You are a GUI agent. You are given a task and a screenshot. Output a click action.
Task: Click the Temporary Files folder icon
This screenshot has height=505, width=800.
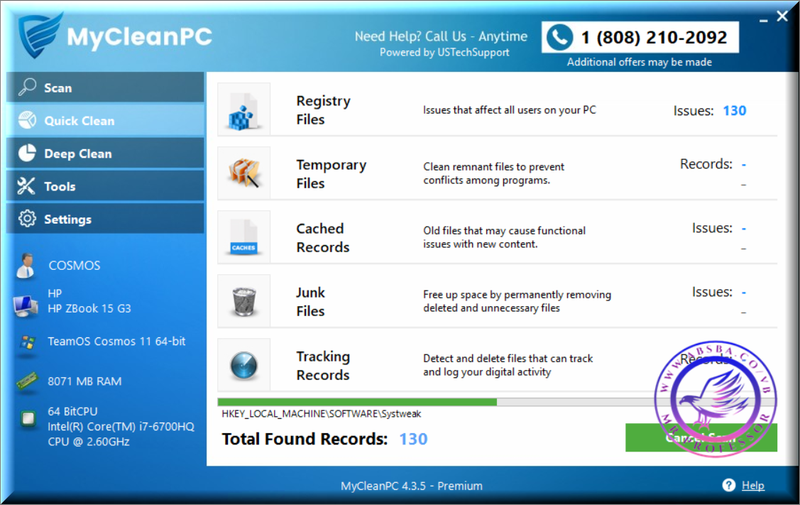244,173
